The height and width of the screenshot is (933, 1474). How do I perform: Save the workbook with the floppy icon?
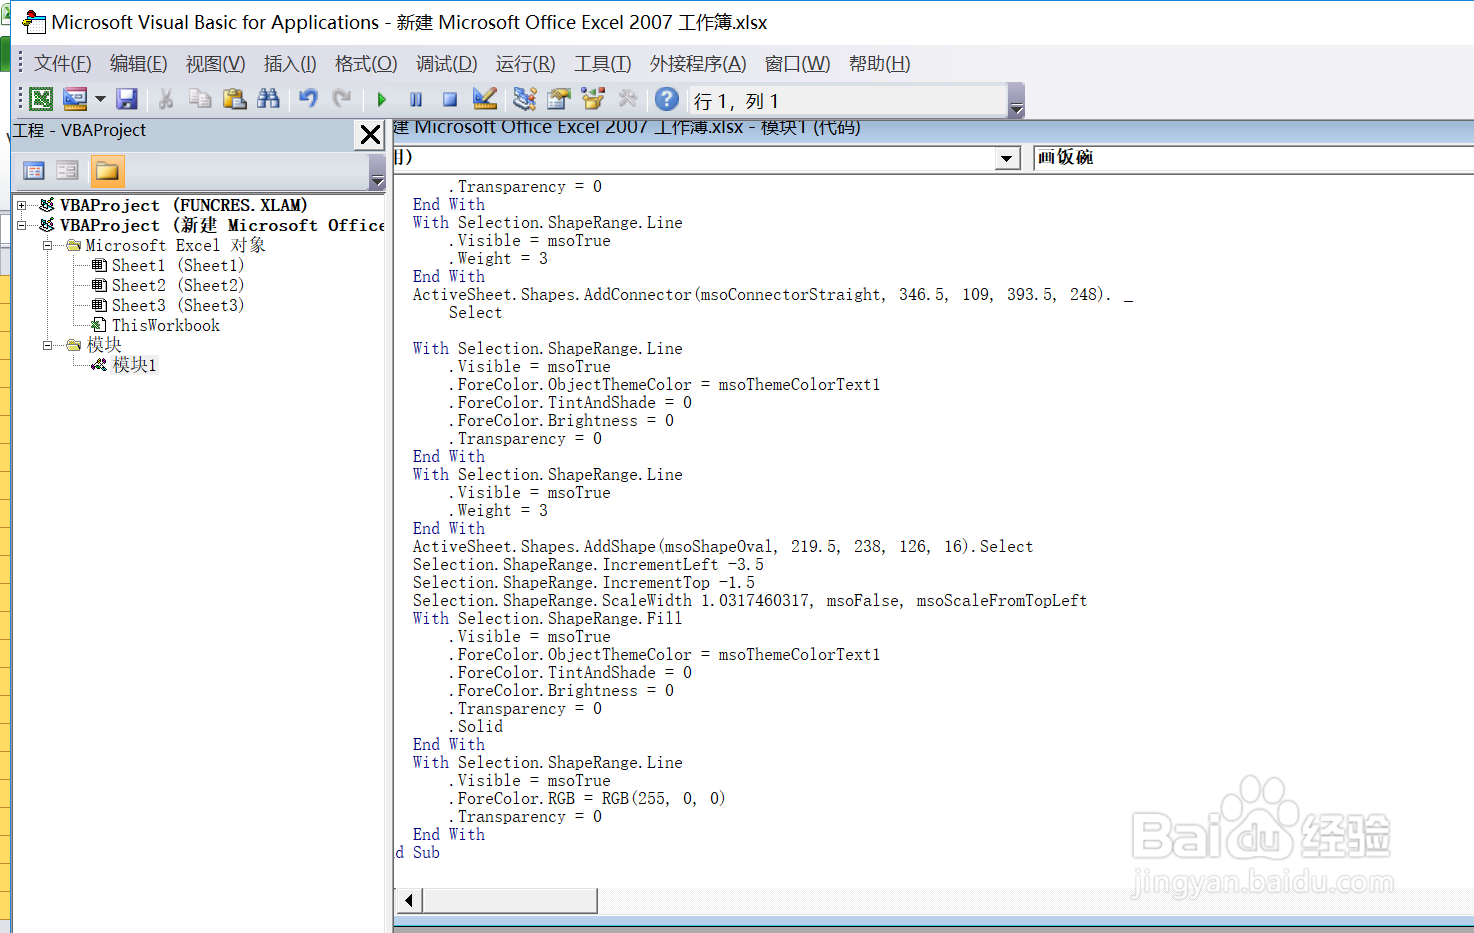[127, 99]
